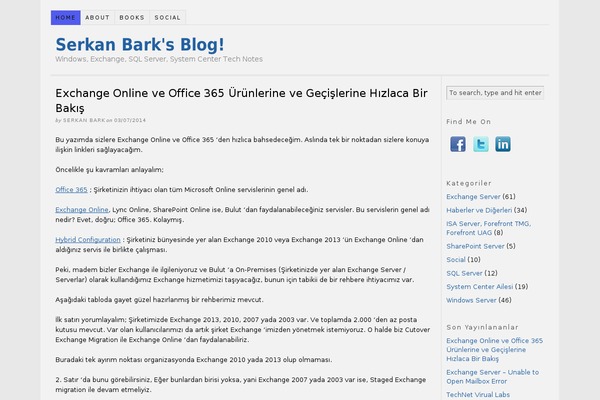600x400 pixels.
Task: Open the Exchange Server category
Action: pyautogui.click(x=473, y=197)
